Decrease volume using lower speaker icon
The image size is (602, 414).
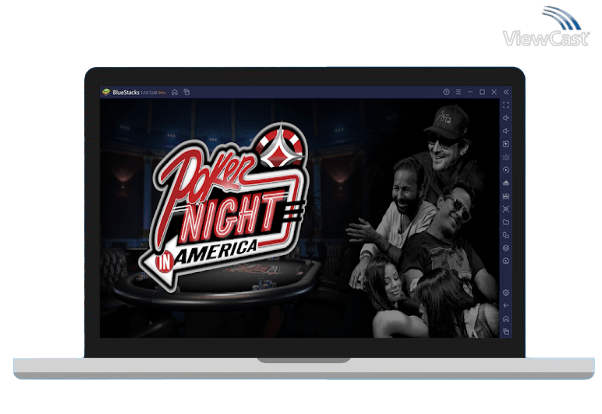506,131
